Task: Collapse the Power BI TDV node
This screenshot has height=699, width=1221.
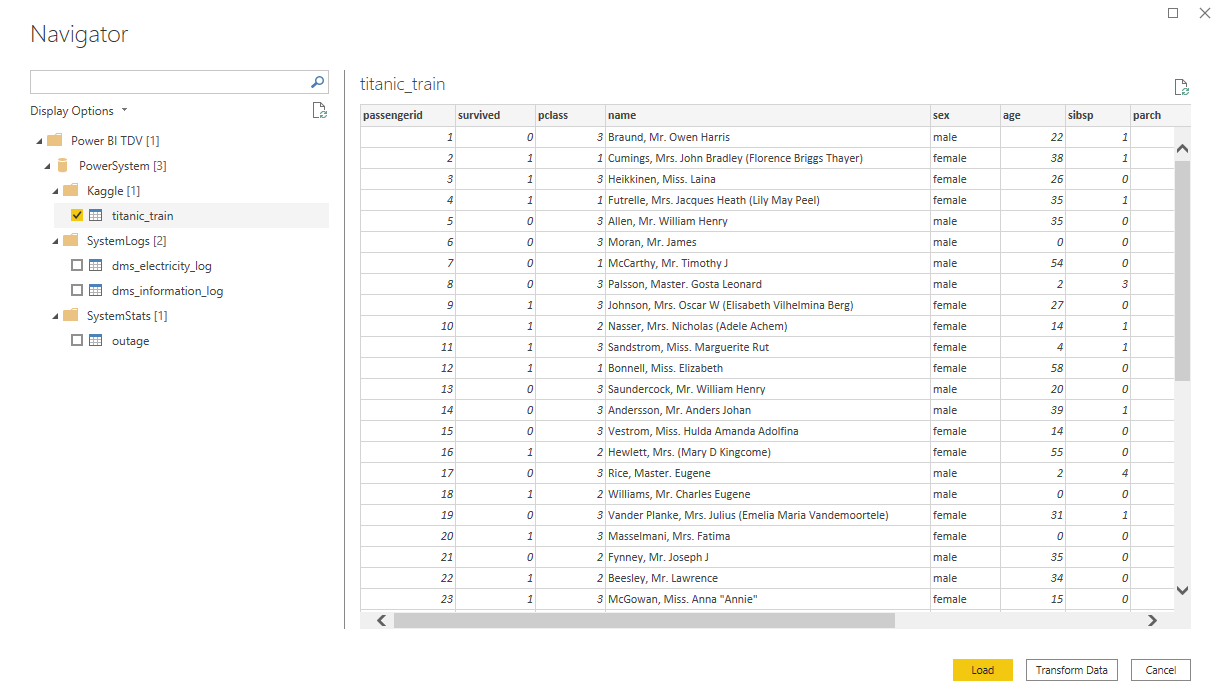Action: click(x=38, y=141)
